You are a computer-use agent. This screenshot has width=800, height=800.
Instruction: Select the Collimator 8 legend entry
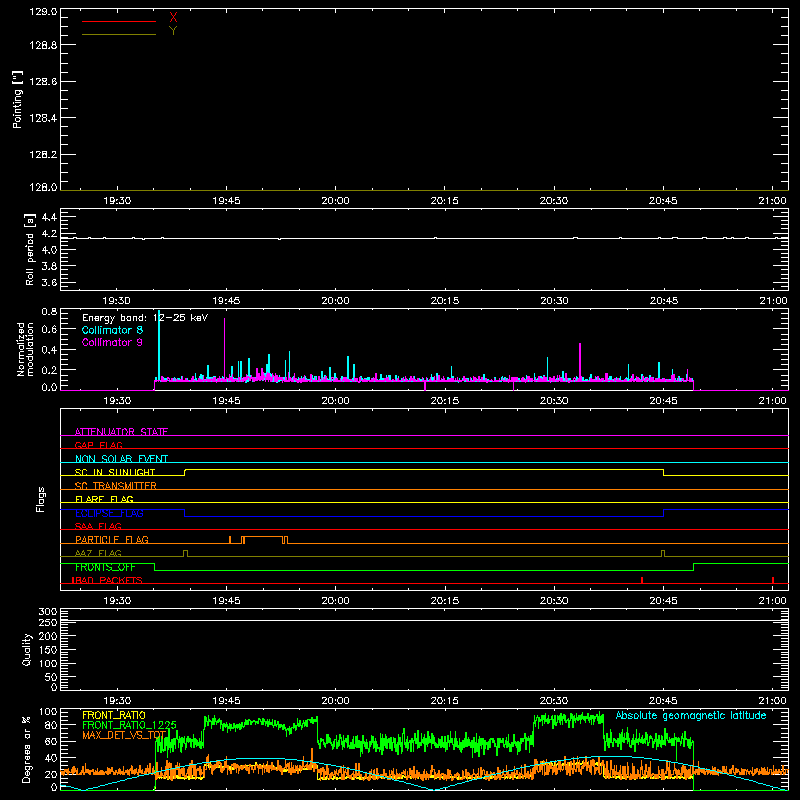coord(112,330)
